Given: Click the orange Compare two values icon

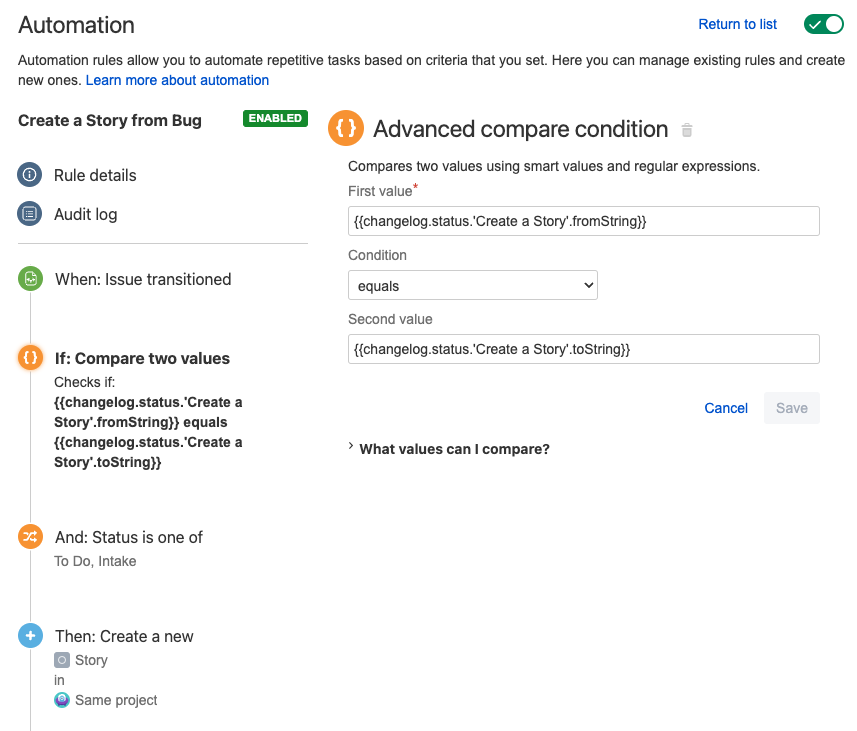Looking at the screenshot, I should pyautogui.click(x=31, y=358).
